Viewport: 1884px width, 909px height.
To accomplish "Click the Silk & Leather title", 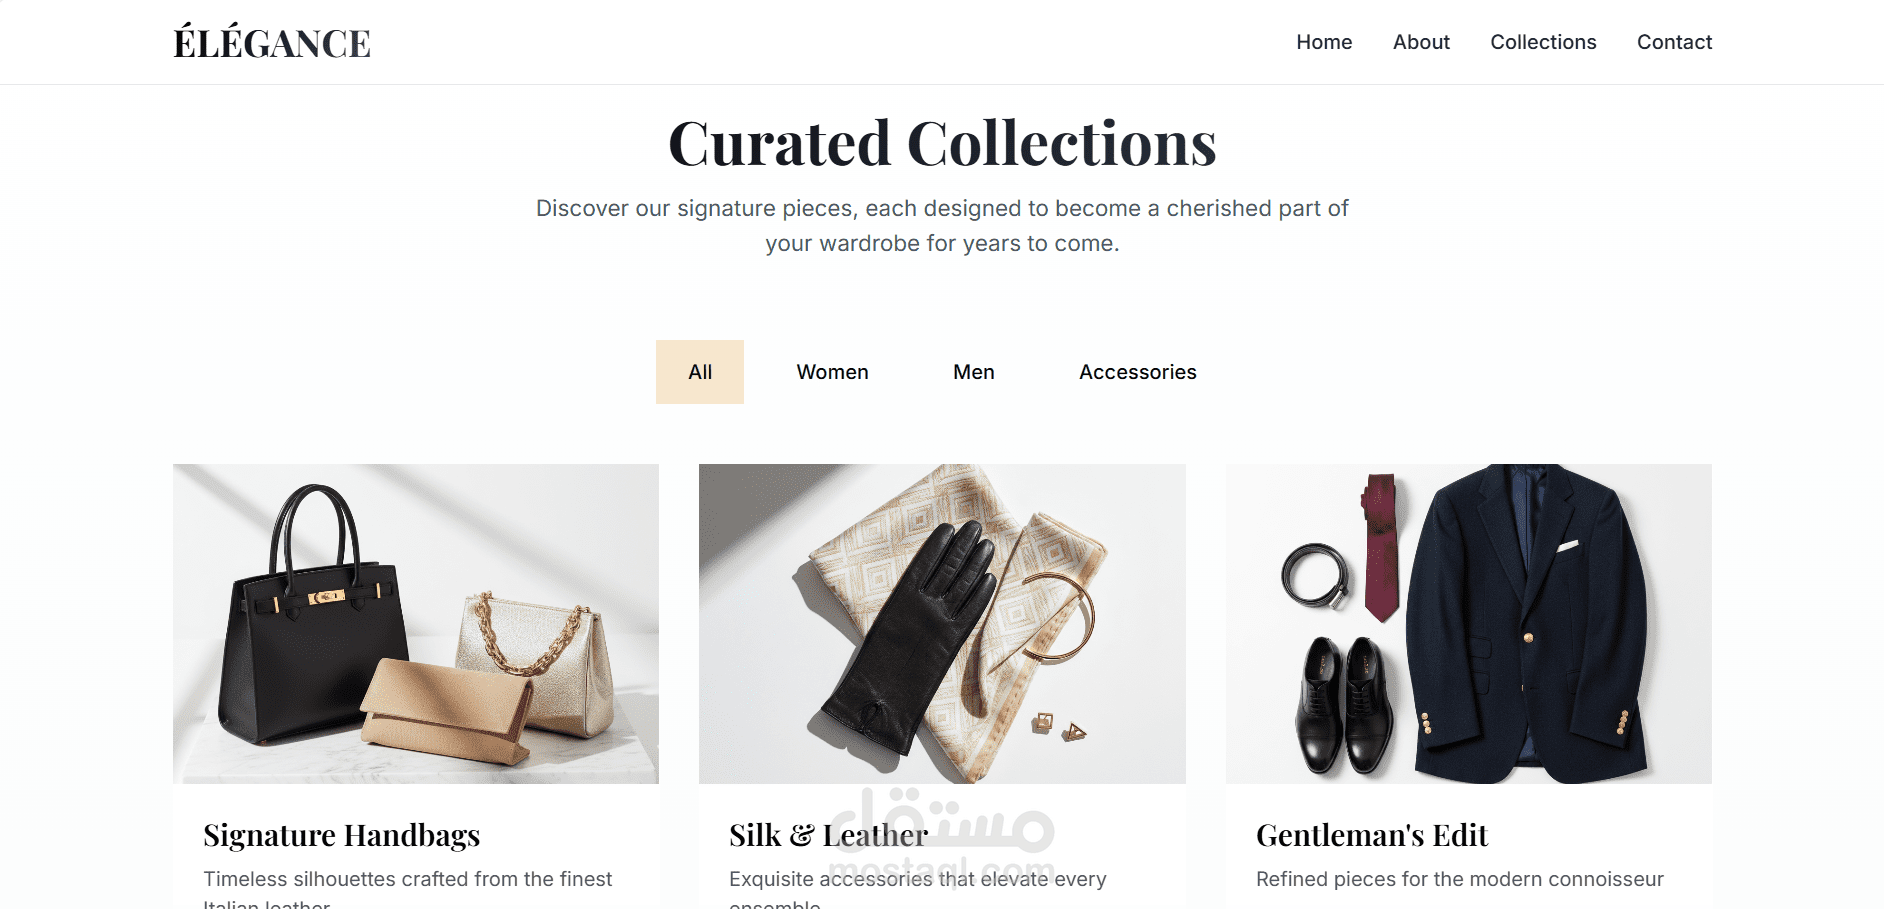I will (x=829, y=835).
